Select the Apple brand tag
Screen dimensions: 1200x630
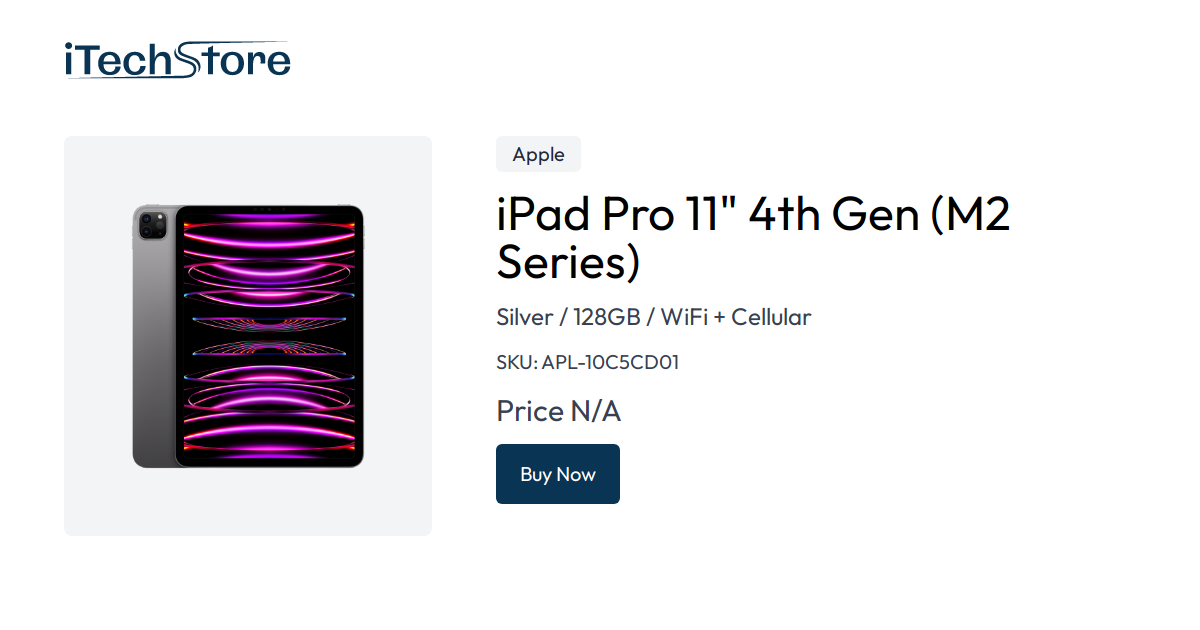[538, 155]
